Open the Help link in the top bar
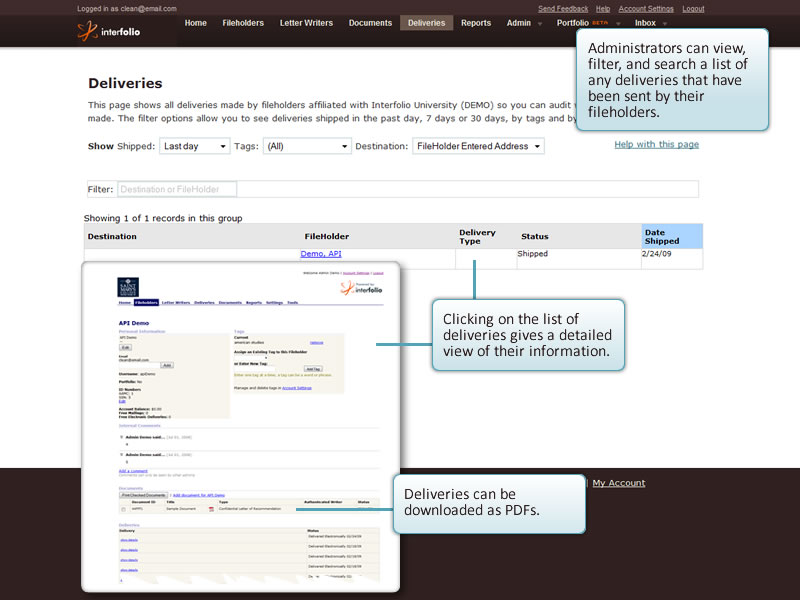 pos(603,9)
